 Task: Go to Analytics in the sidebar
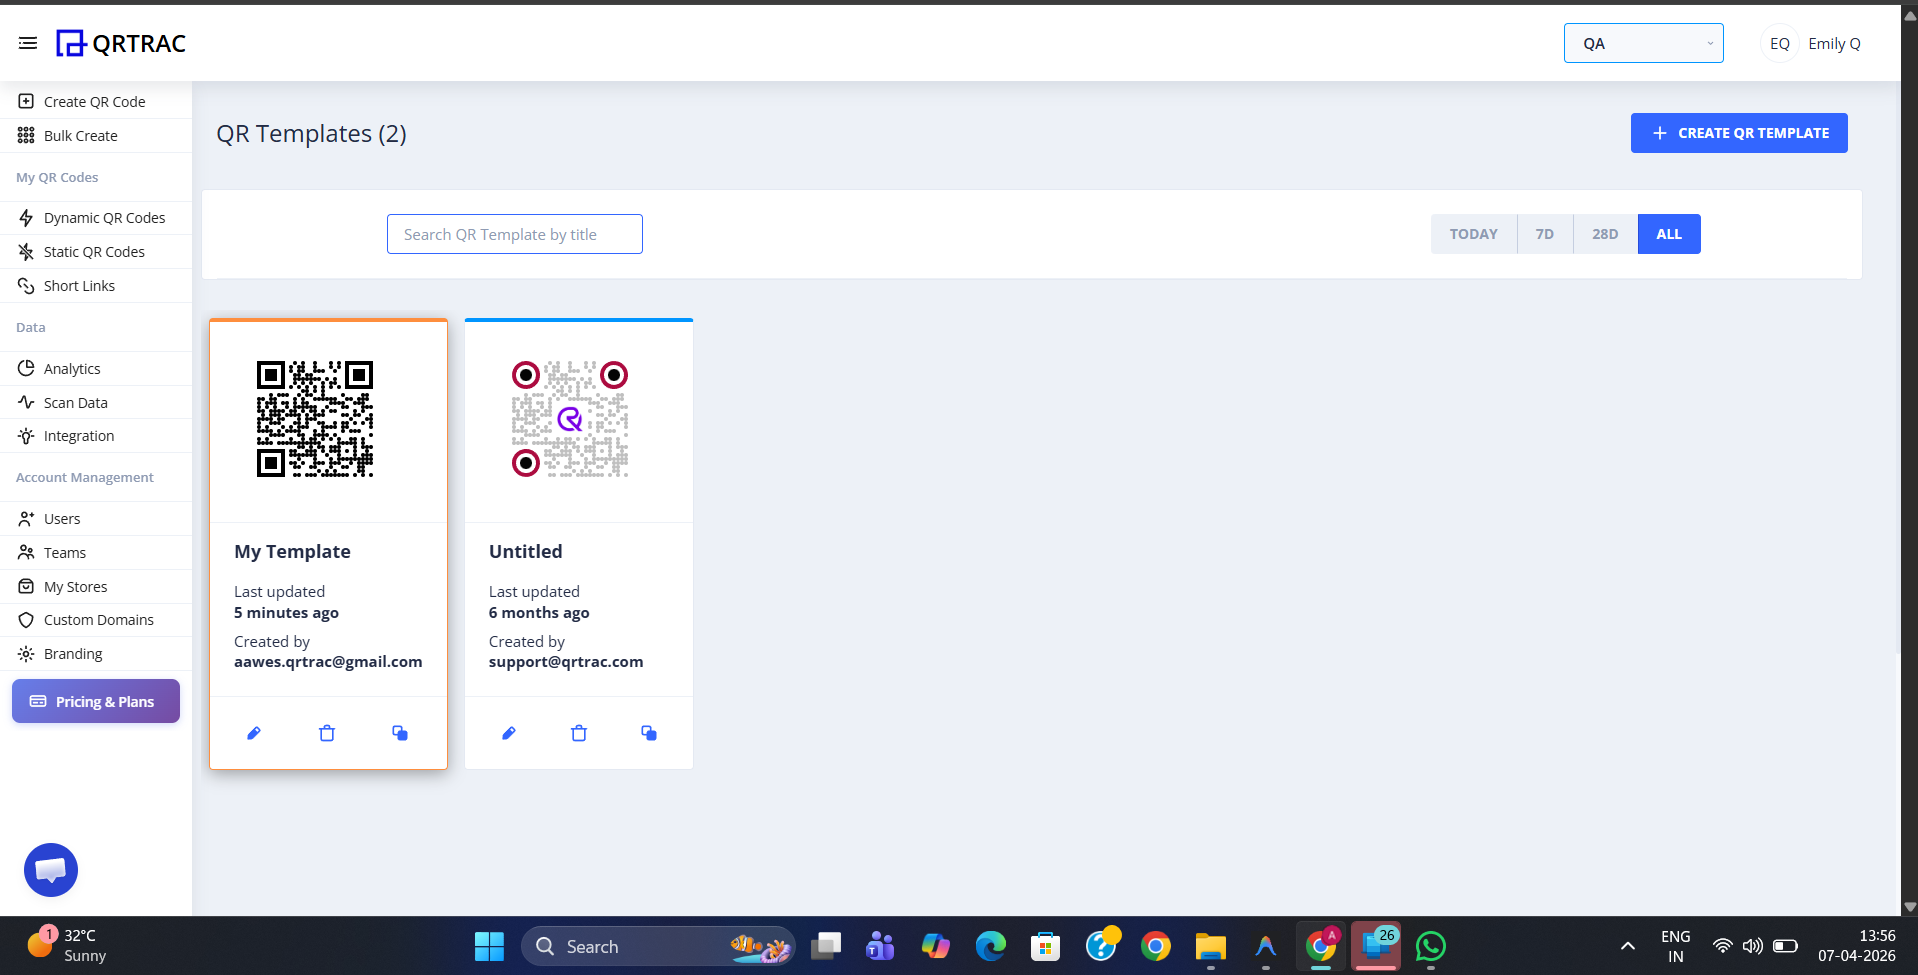point(72,369)
